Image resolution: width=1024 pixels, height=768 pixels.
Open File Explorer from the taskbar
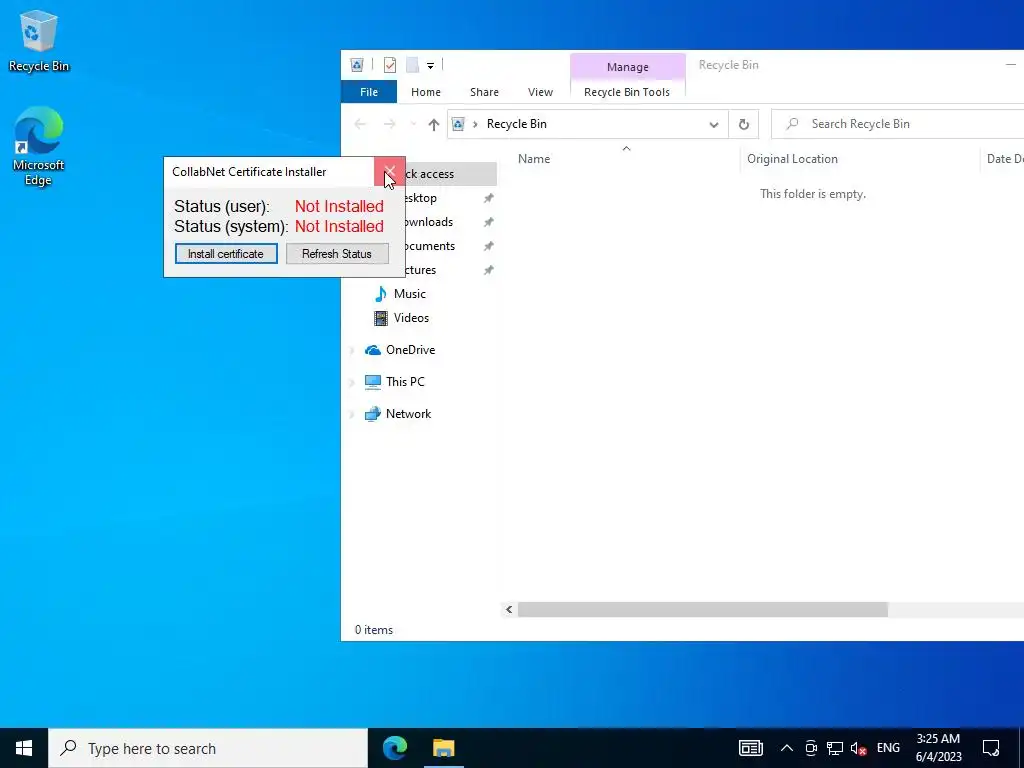tap(443, 748)
